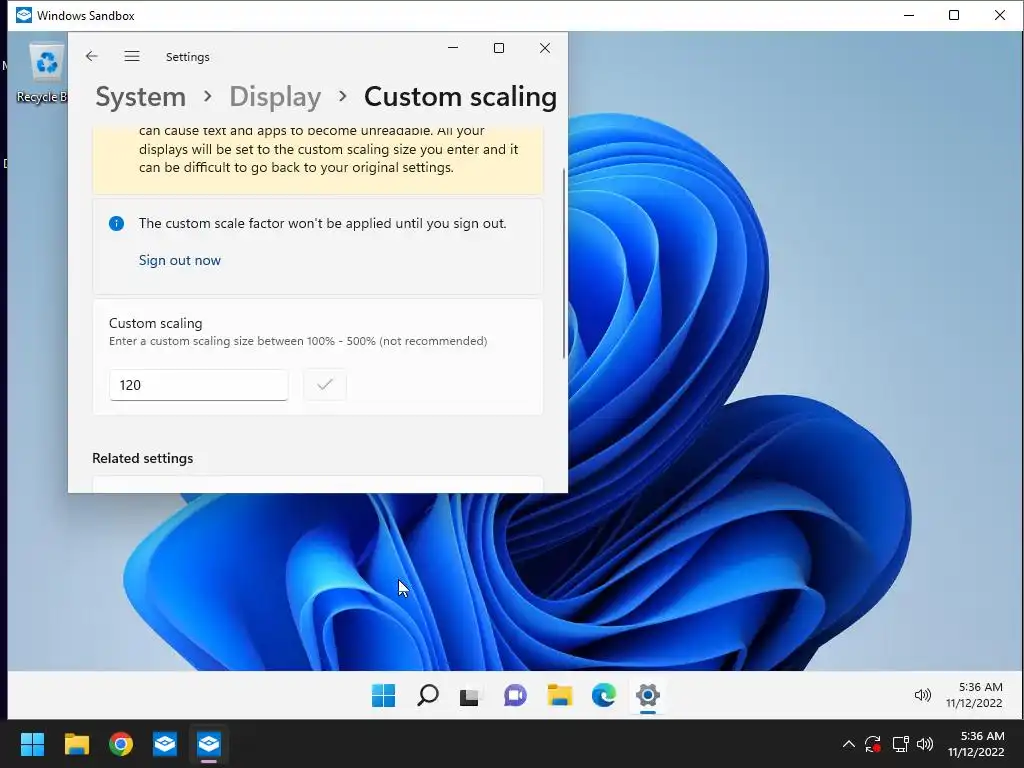The width and height of the screenshot is (1024, 768).
Task: Show hidden icons in host system tray
Action: tap(848, 744)
